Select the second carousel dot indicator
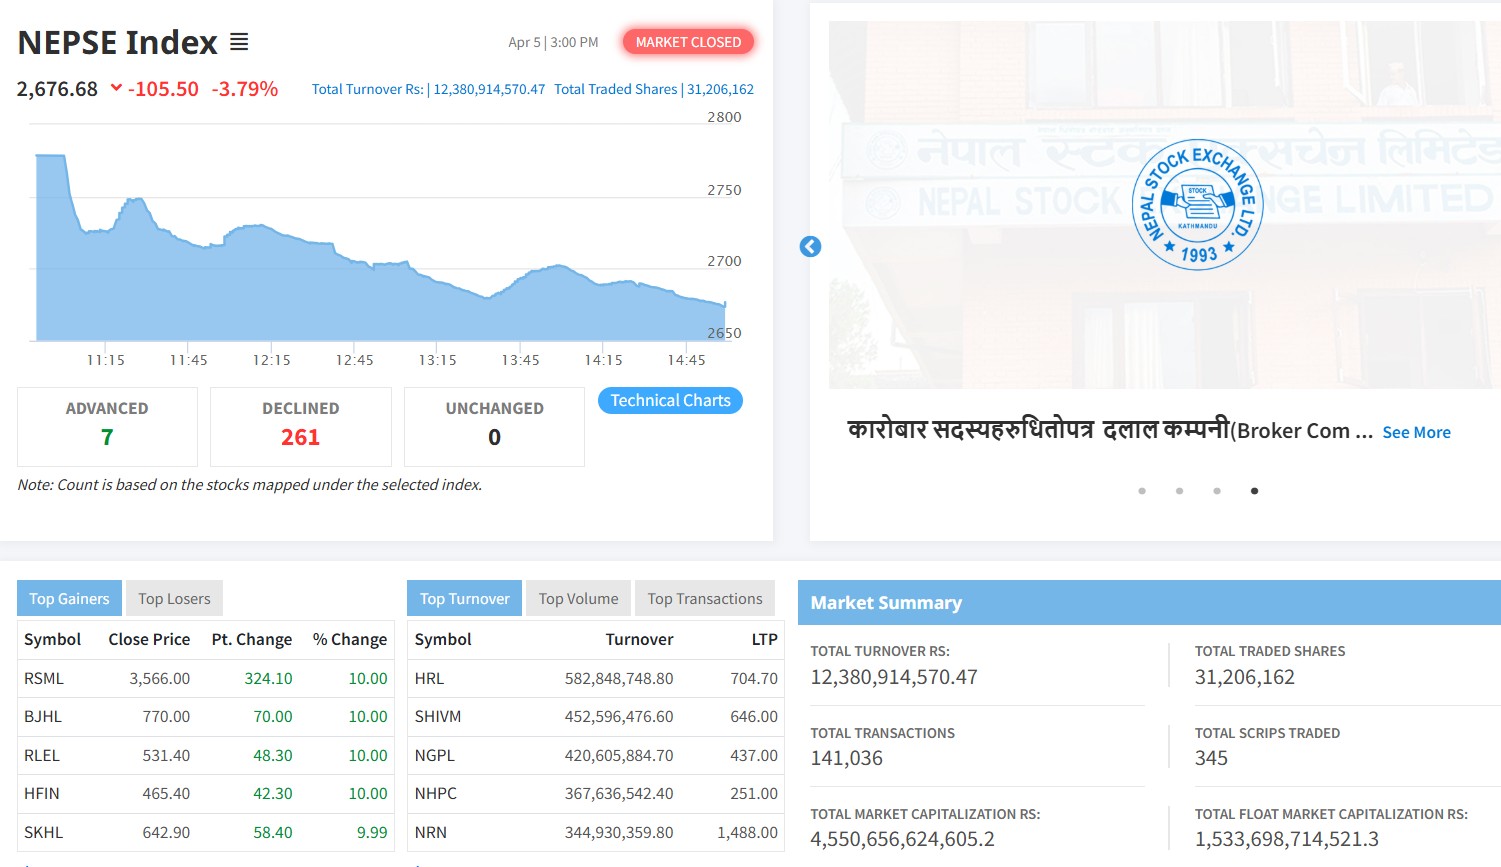The width and height of the screenshot is (1501, 867). [1180, 491]
